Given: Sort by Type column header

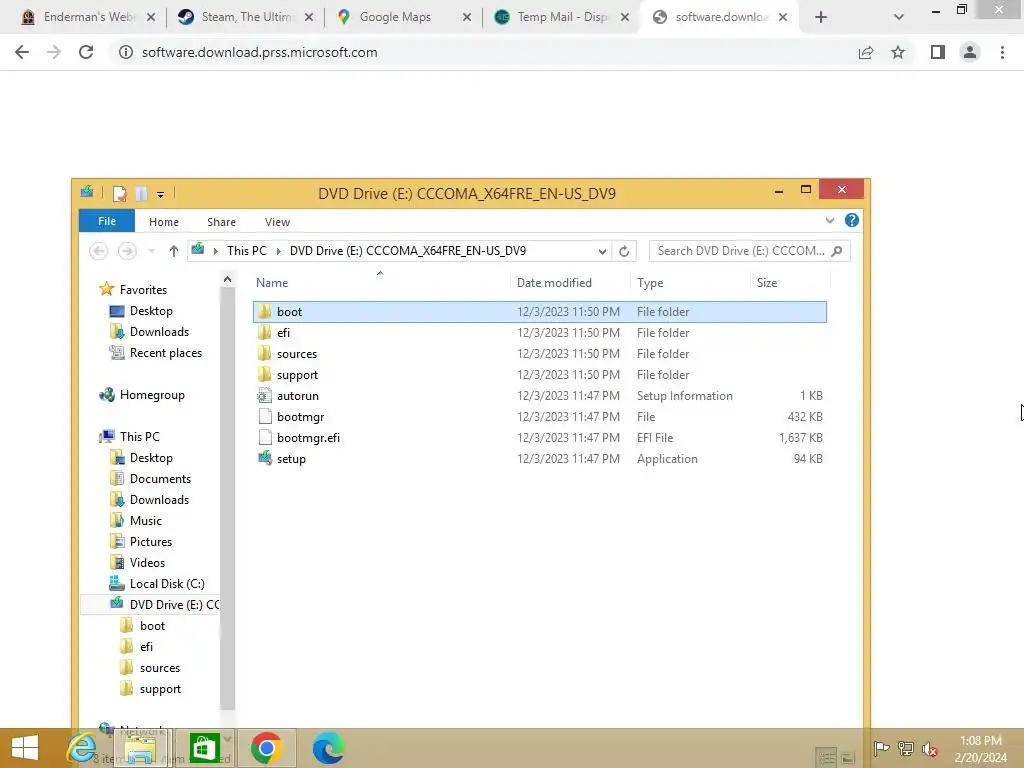Looking at the screenshot, I should pos(650,283).
